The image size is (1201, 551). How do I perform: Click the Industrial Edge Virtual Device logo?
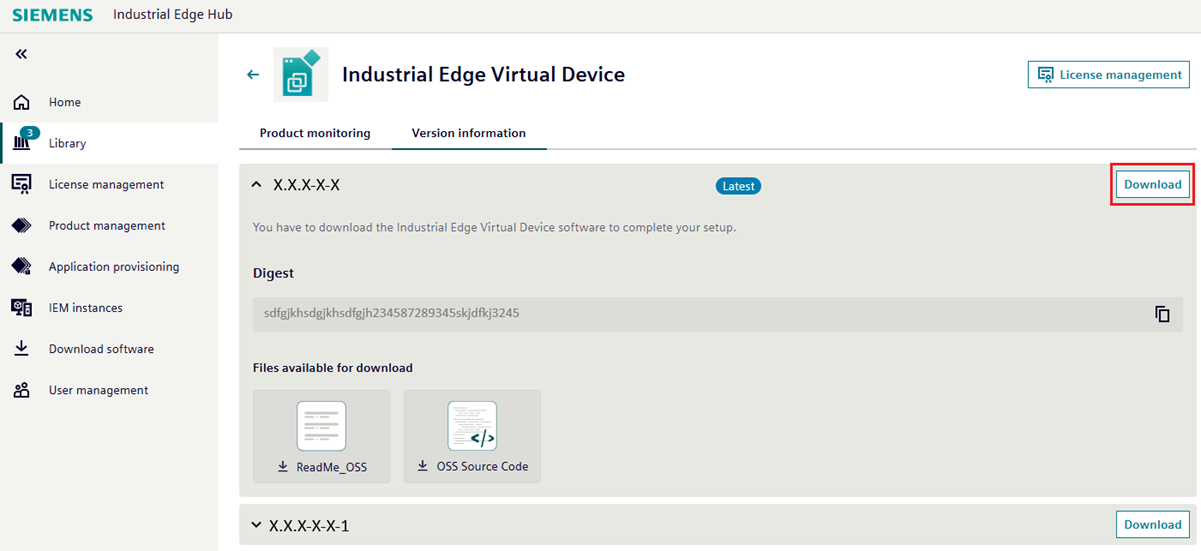coord(300,74)
